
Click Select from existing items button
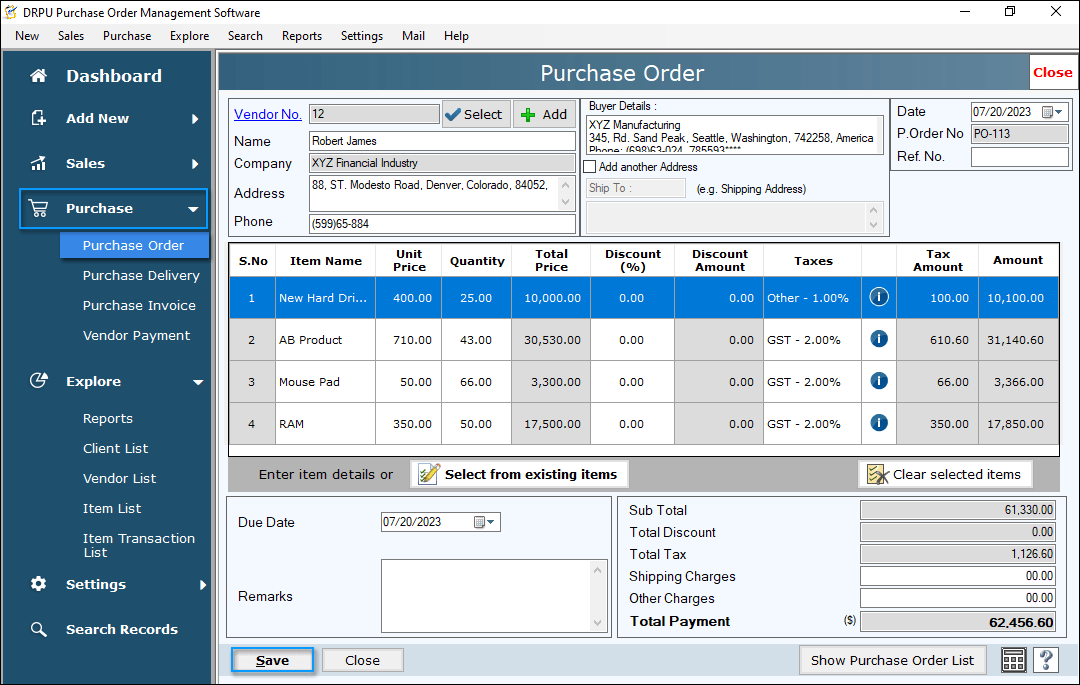(x=519, y=474)
